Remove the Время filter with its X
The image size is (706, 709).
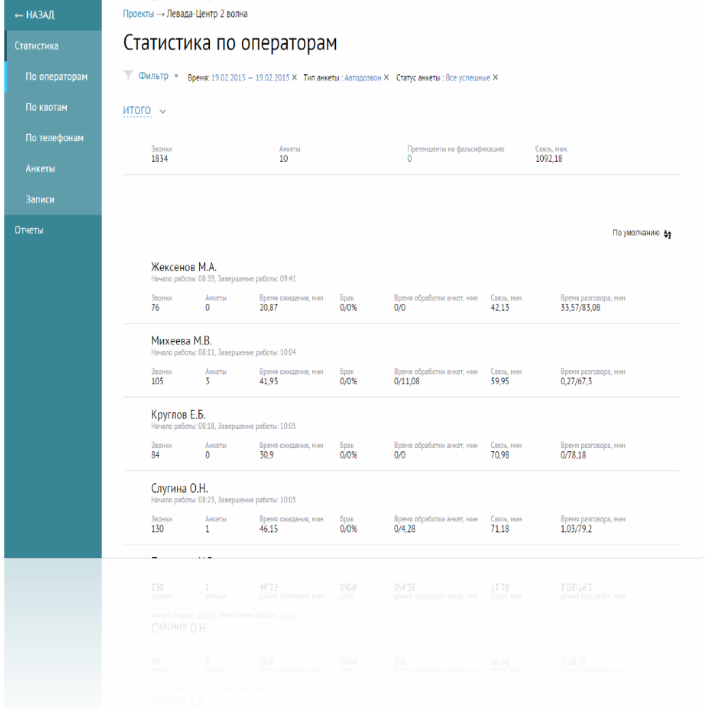294,78
